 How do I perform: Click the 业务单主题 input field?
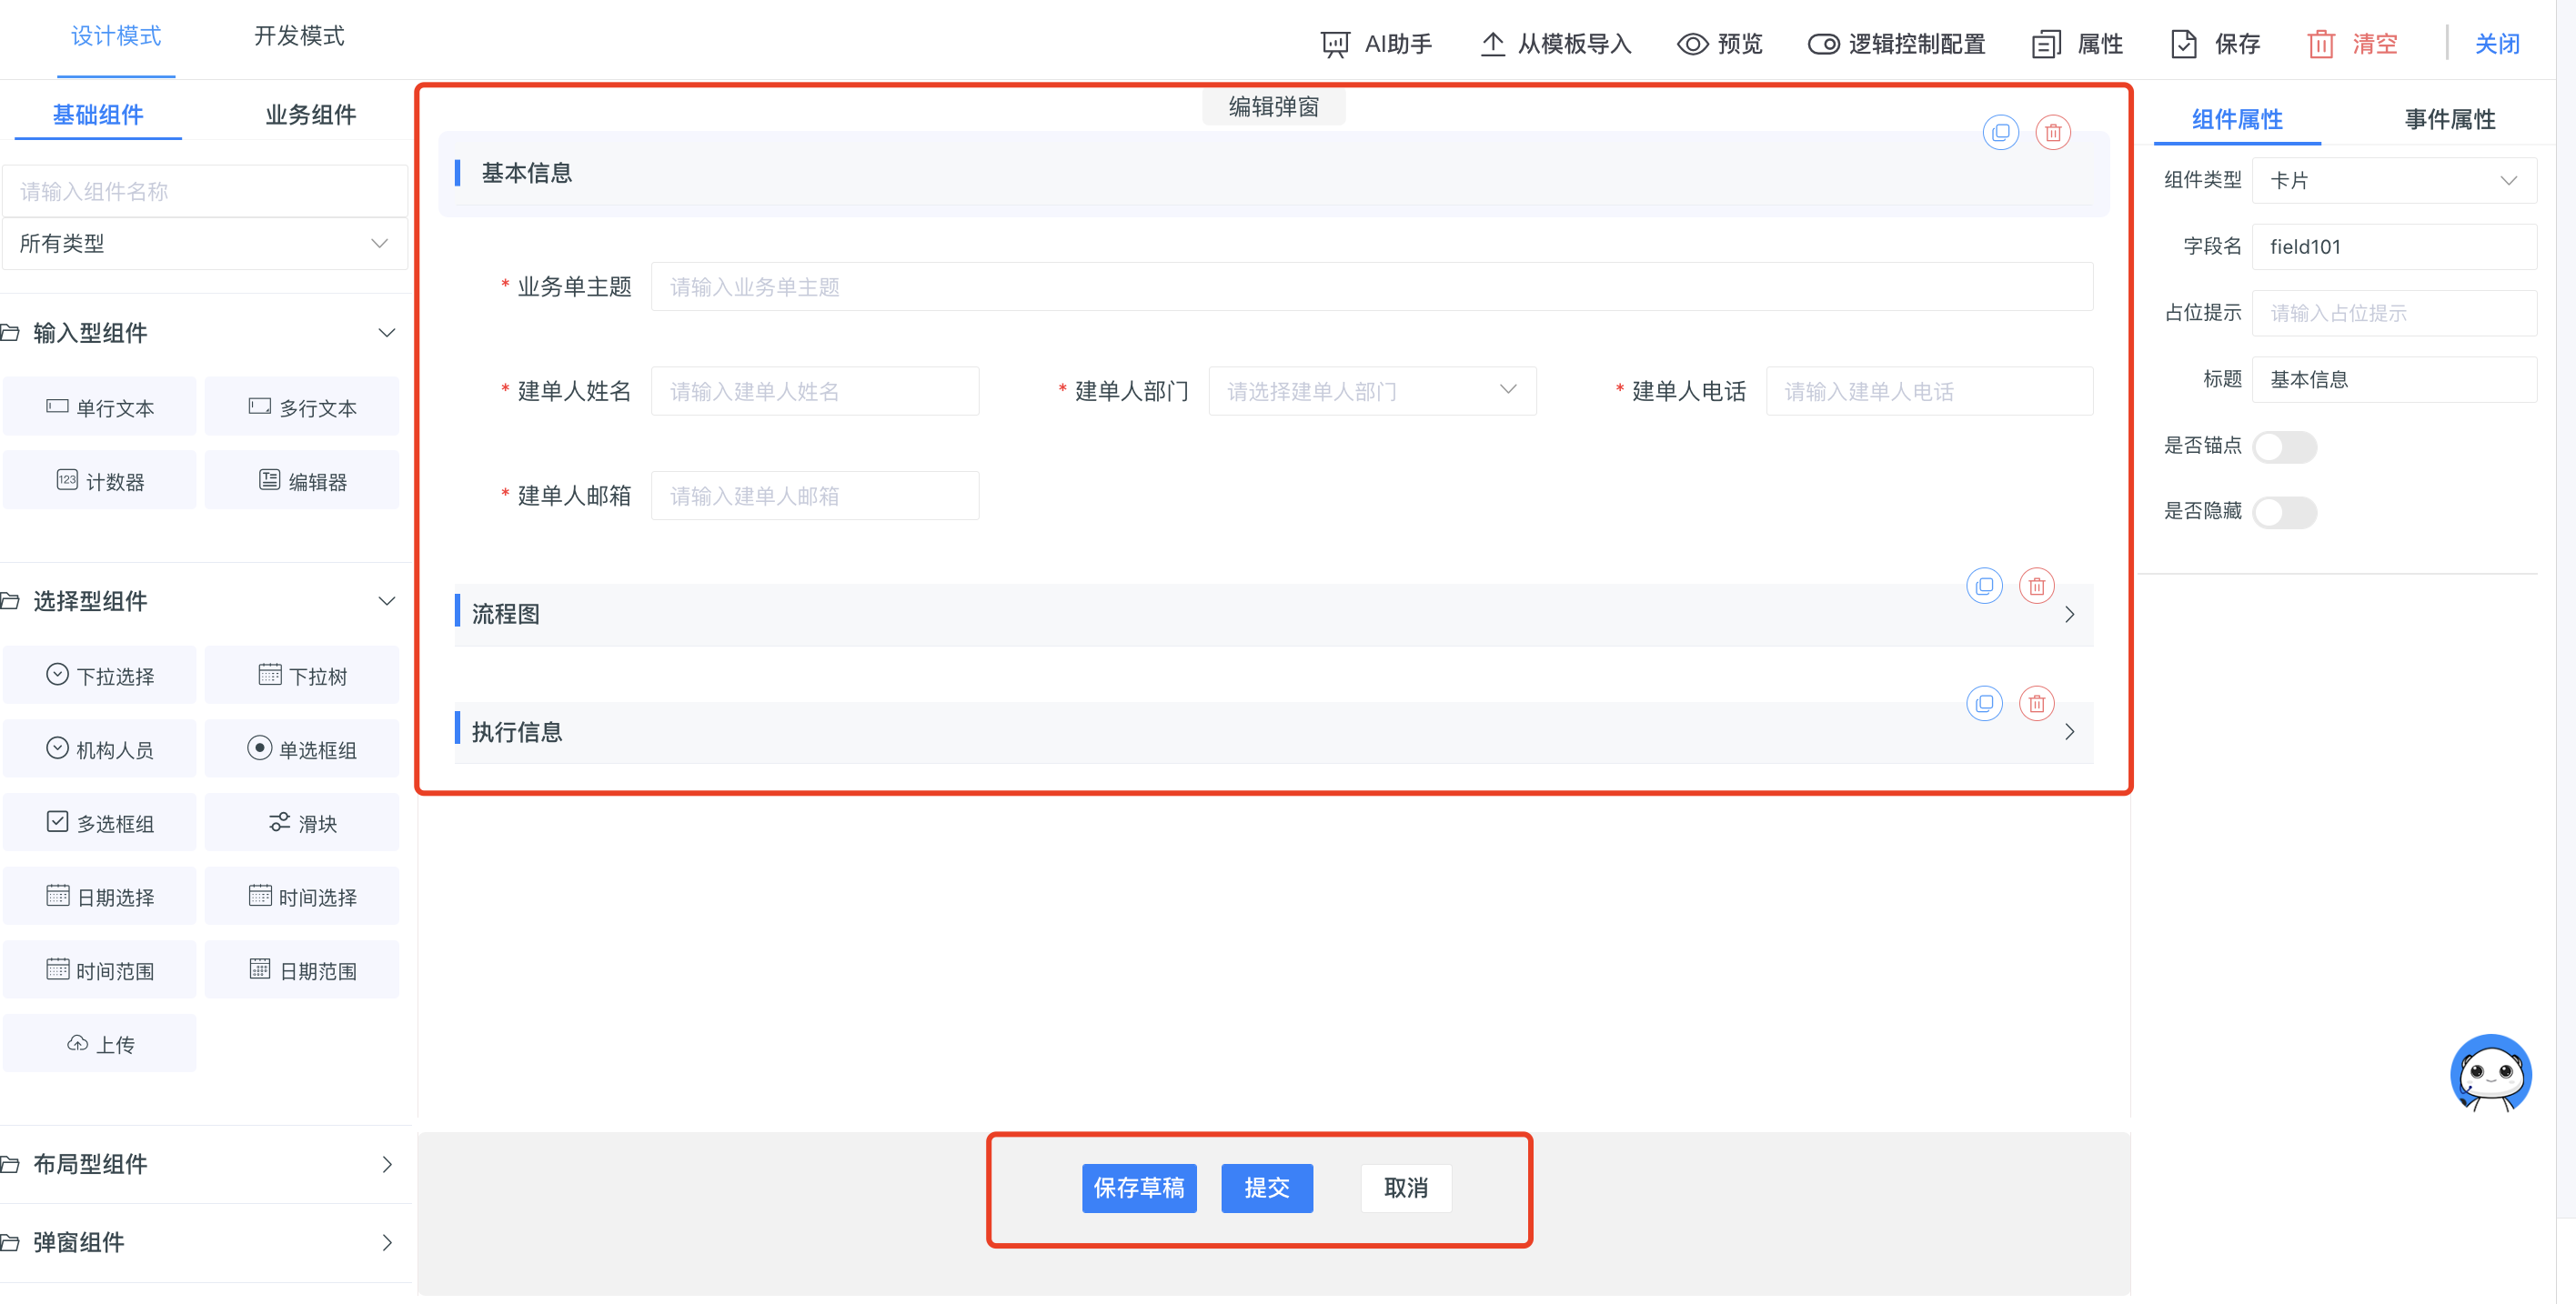1372,287
